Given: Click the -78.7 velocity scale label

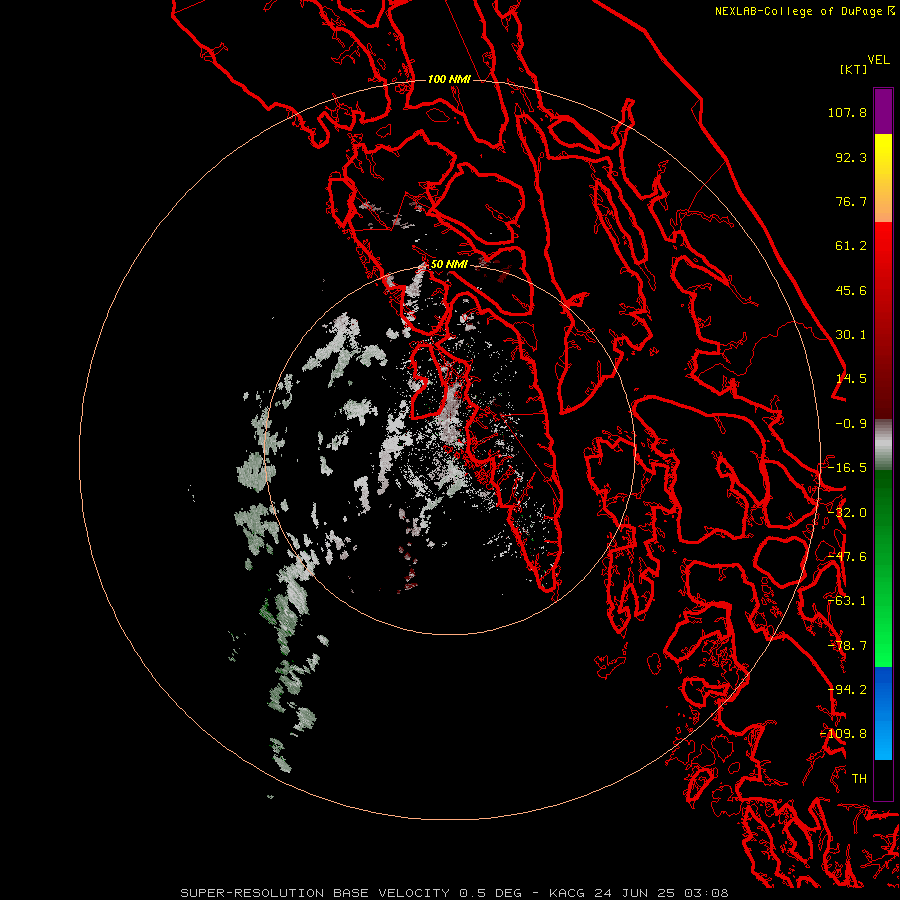Looking at the screenshot, I should (847, 646).
